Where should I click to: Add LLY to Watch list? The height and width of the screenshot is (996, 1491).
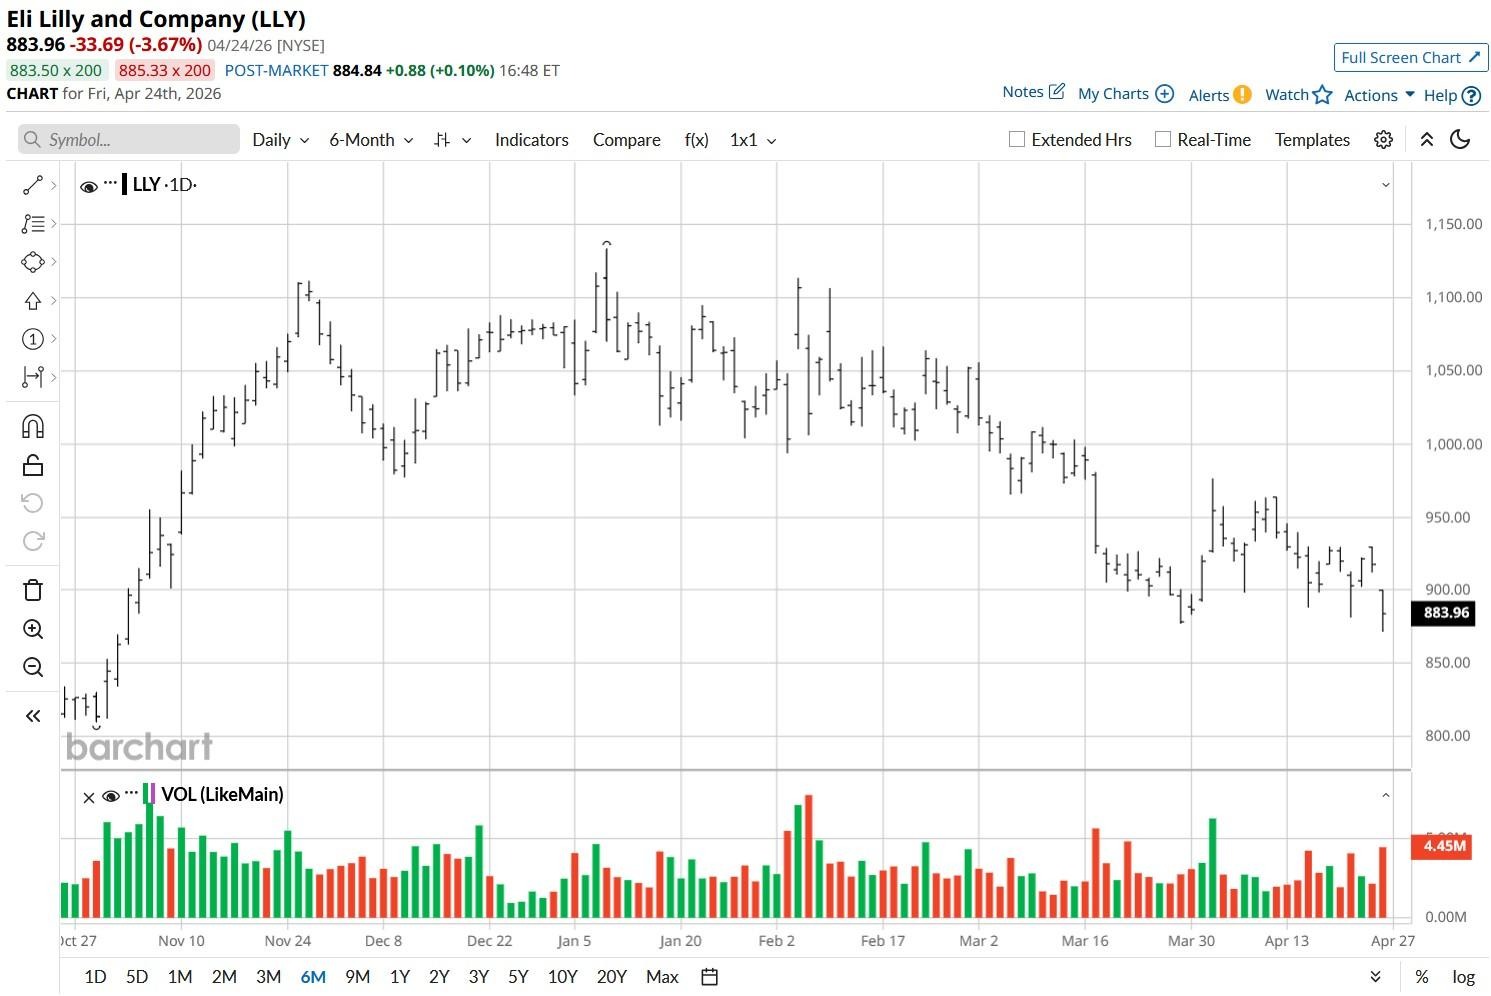click(x=1298, y=95)
